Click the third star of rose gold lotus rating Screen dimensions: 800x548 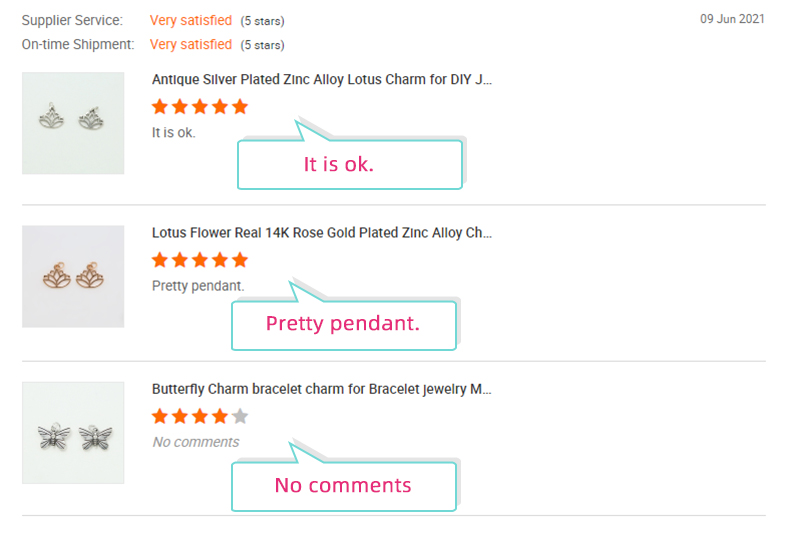tap(200, 260)
